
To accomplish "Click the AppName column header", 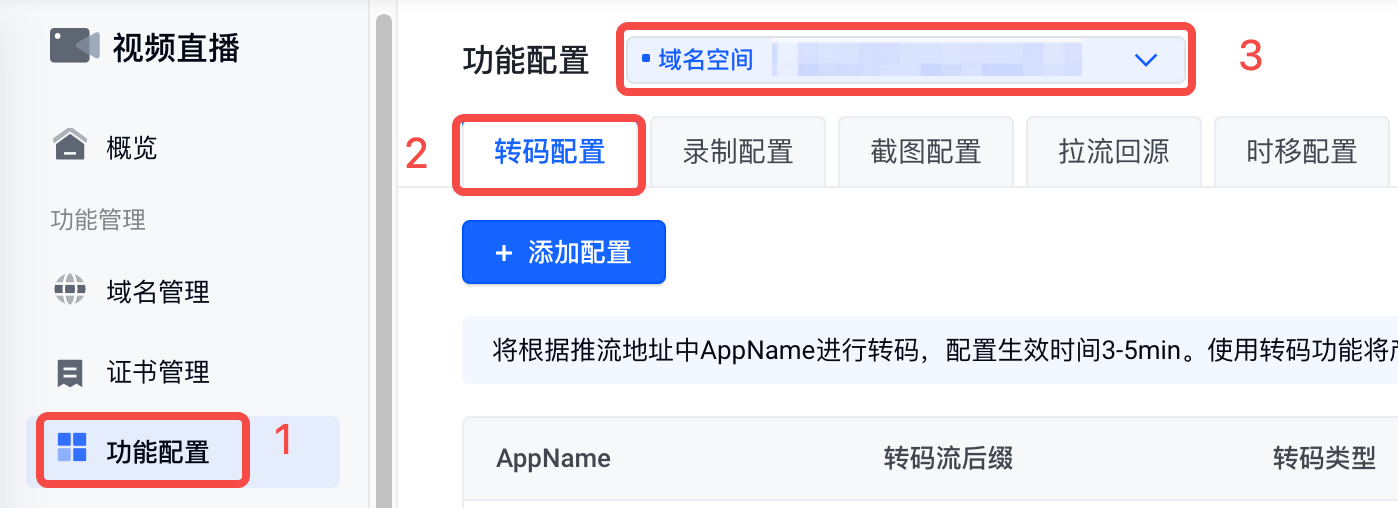I will pyautogui.click(x=553, y=458).
